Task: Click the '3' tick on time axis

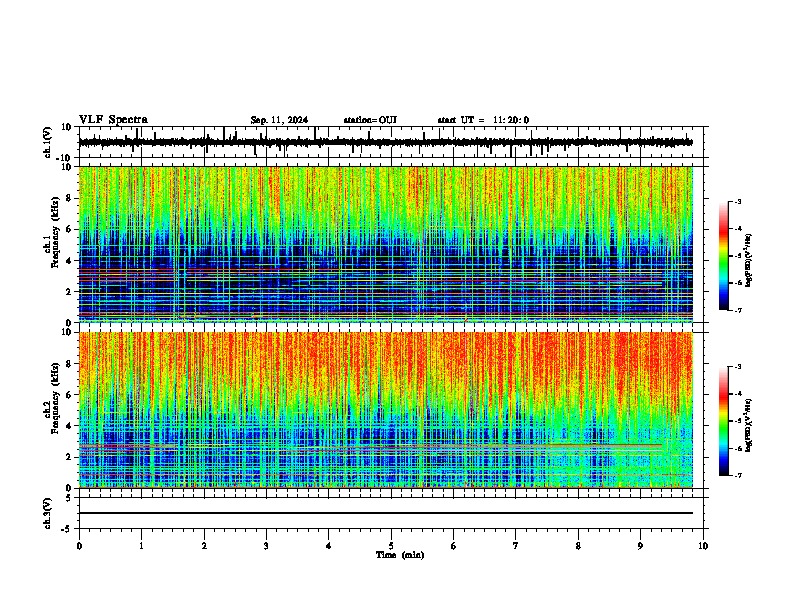Action: [x=266, y=546]
